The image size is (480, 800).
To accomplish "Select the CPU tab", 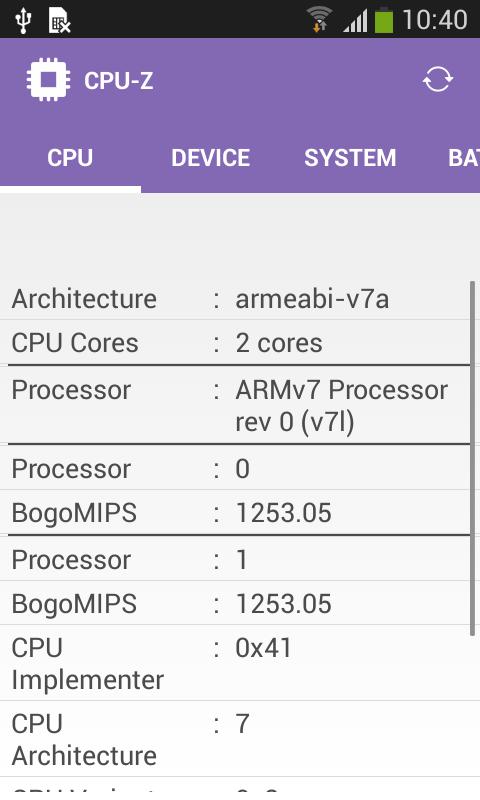I will [70, 158].
